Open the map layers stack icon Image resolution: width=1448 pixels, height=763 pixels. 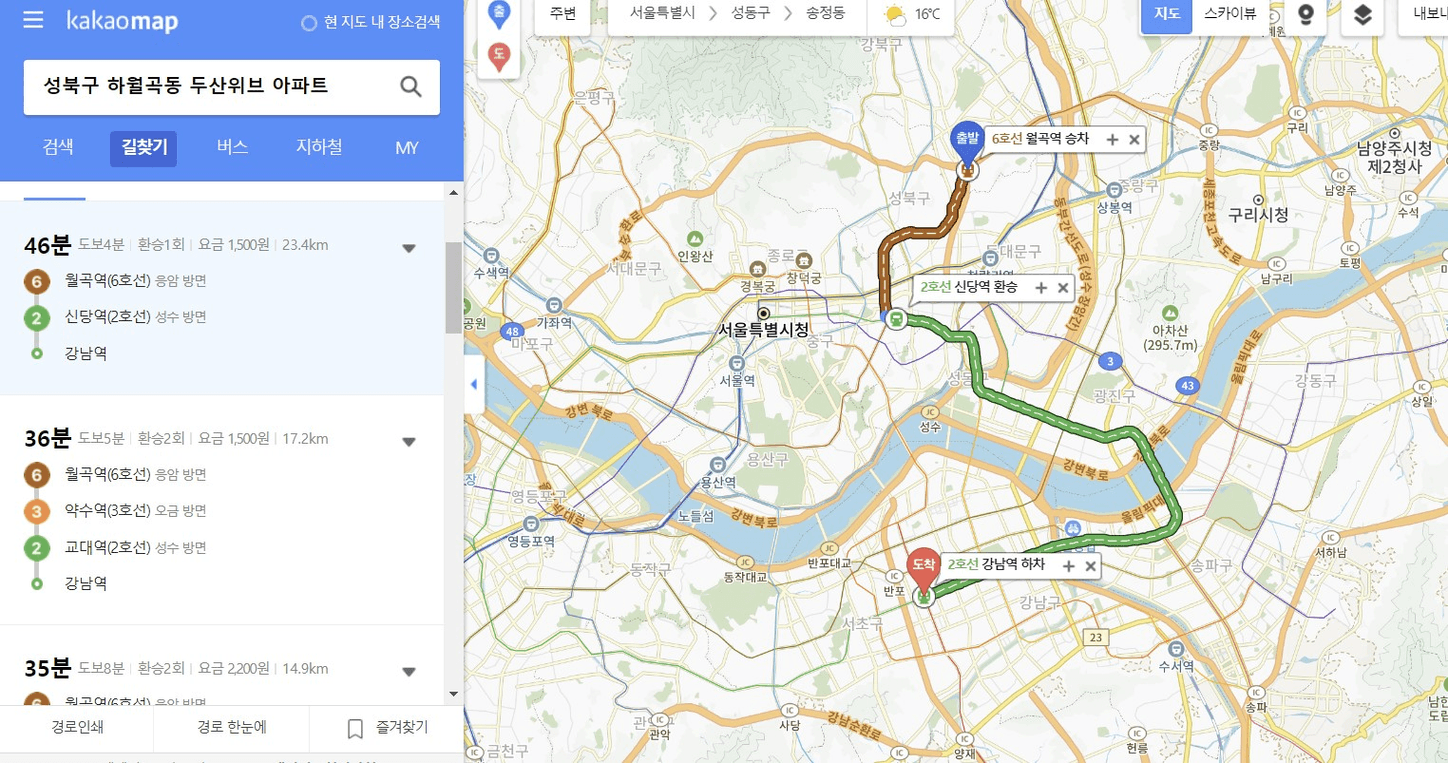[1362, 15]
